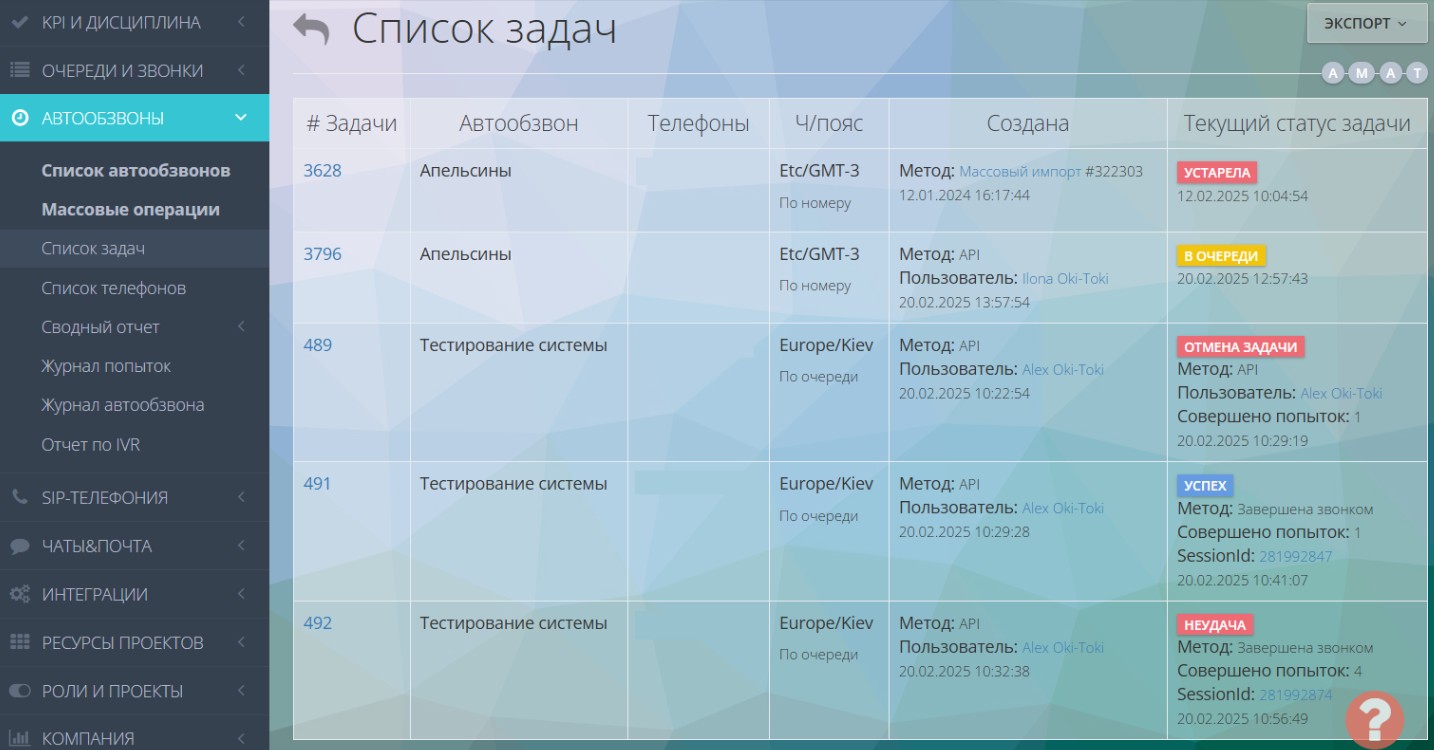Open the Экспорт dropdown

[x=1367, y=23]
